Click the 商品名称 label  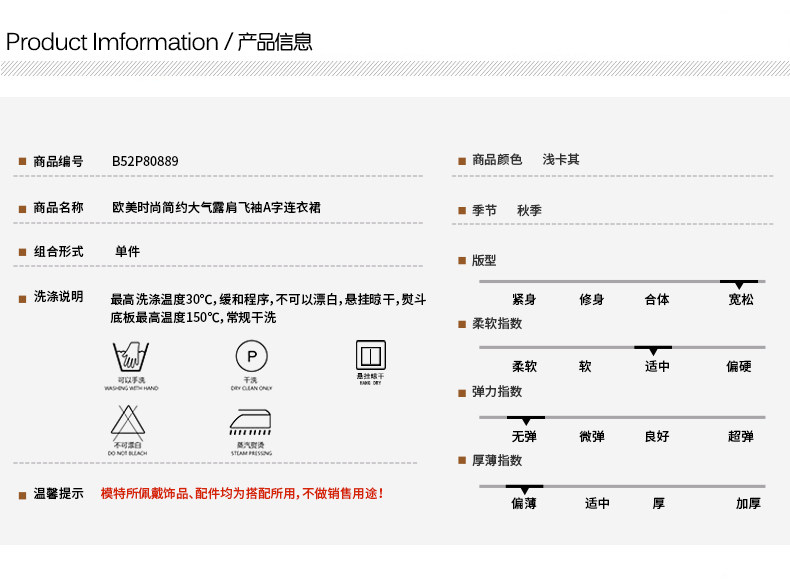click(x=58, y=207)
